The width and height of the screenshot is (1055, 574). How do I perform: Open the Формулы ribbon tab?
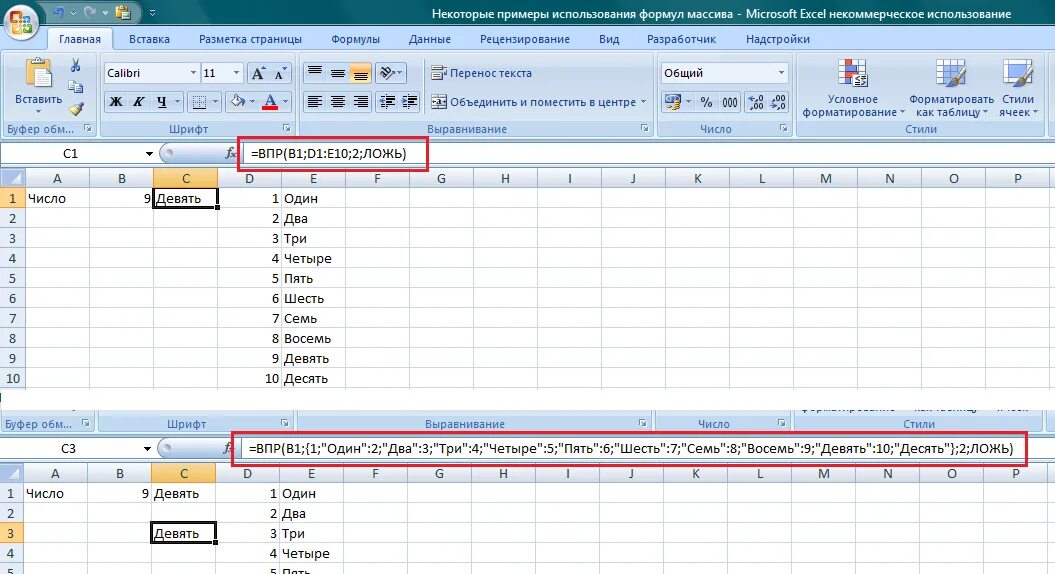(355, 39)
